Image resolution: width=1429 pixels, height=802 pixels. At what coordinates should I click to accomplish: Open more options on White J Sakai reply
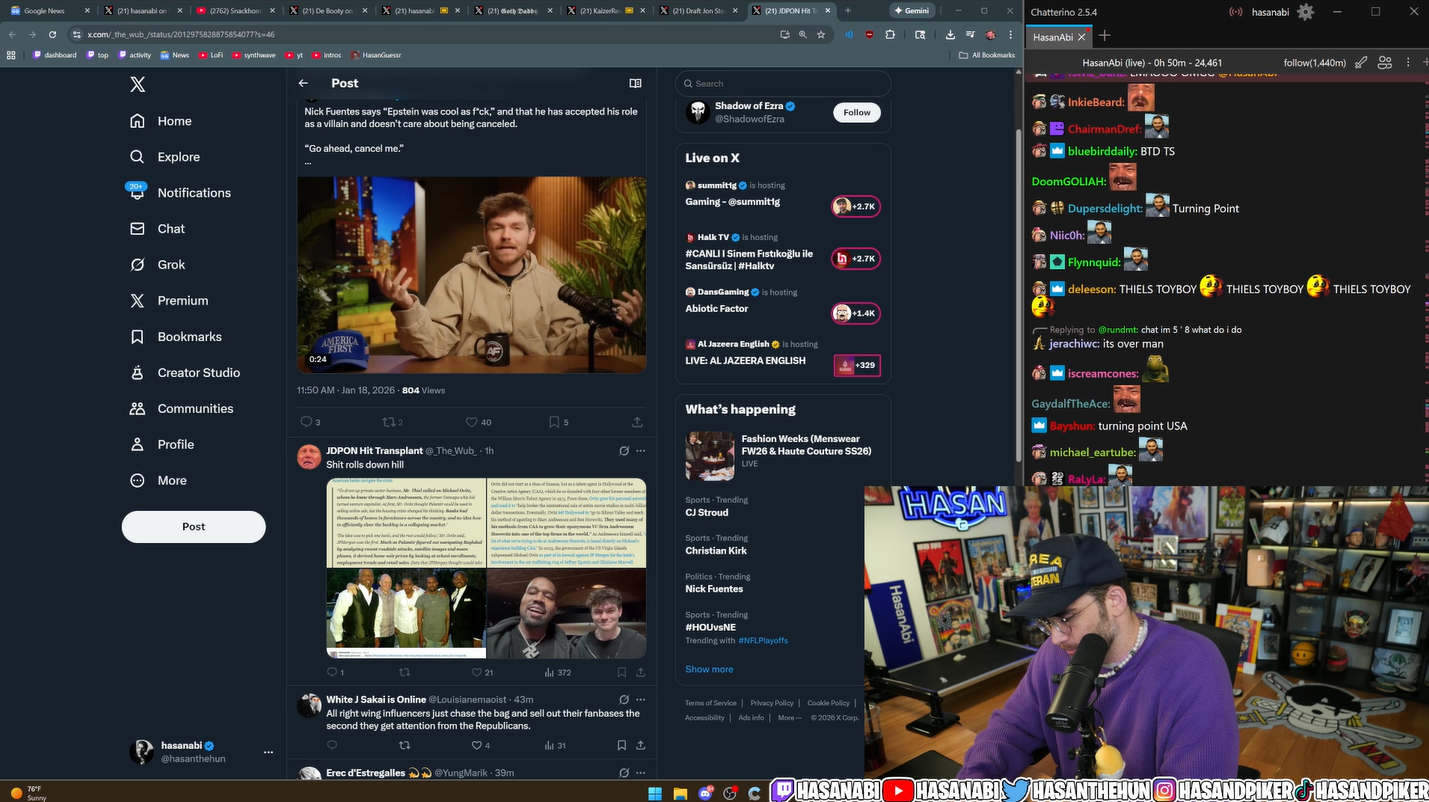click(x=641, y=699)
